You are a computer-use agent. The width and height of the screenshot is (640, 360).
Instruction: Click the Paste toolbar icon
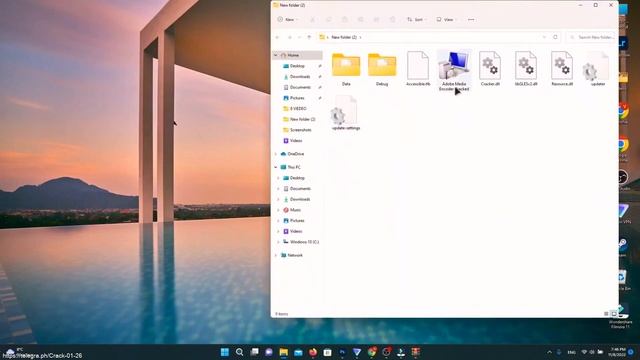(x=344, y=20)
